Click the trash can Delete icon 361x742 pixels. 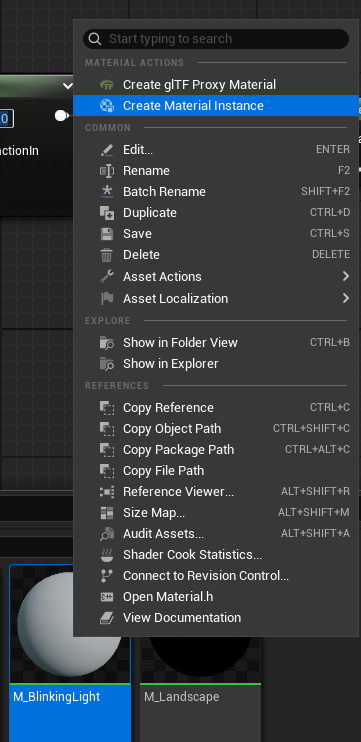pyautogui.click(x=107, y=255)
